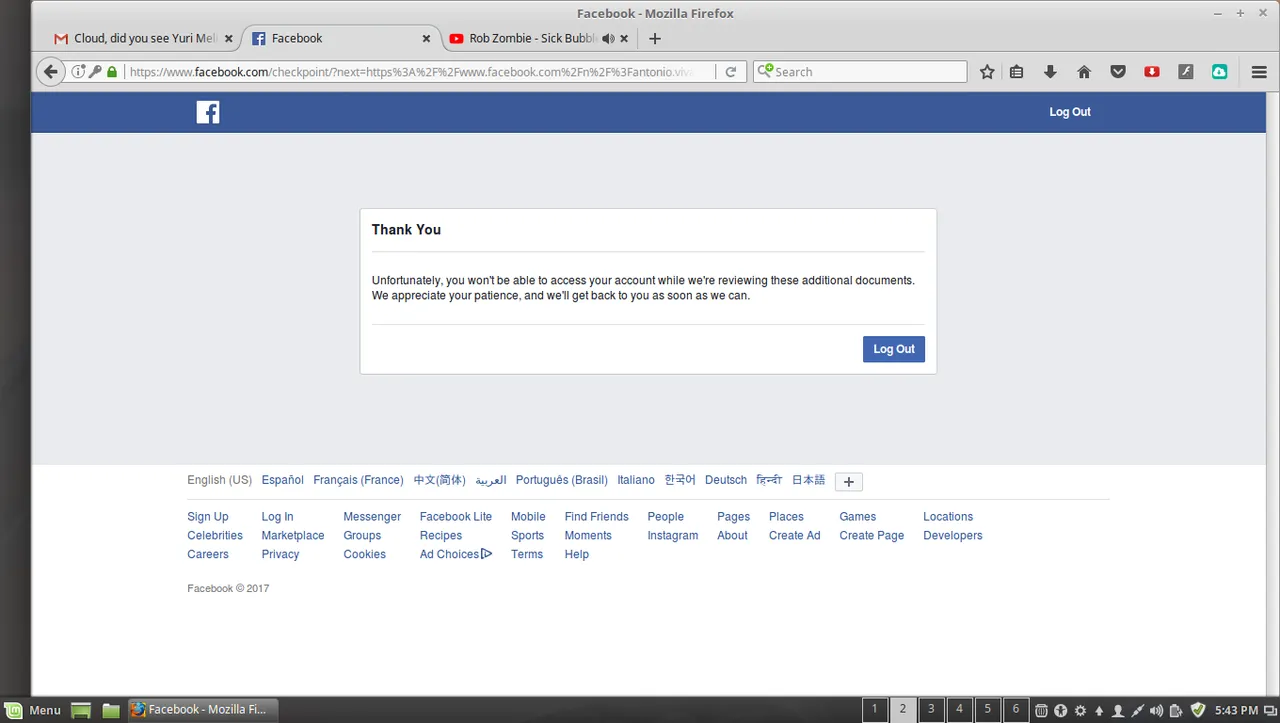Open the volume applet in tray
This screenshot has height=723, width=1280.
[1158, 711]
